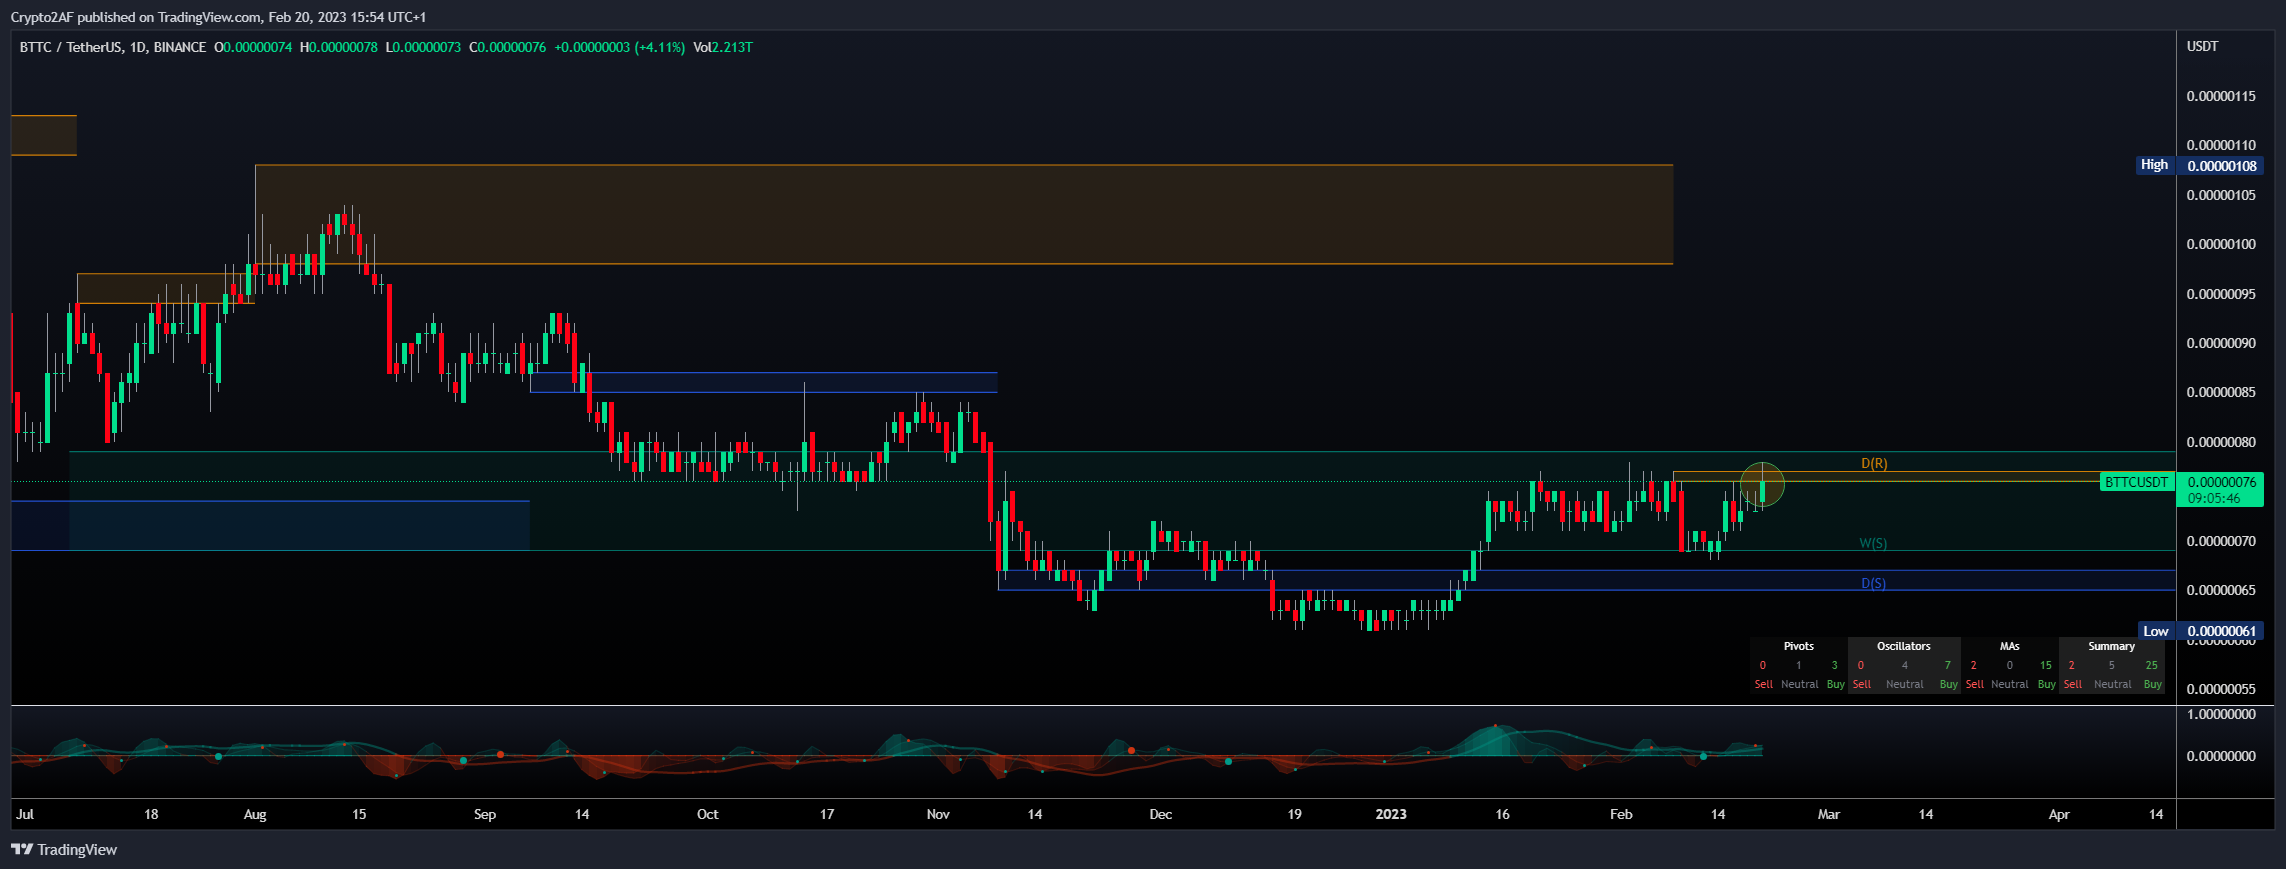Image resolution: width=2286 pixels, height=869 pixels.
Task: Click the W(S) weekly support label
Action: (1873, 543)
